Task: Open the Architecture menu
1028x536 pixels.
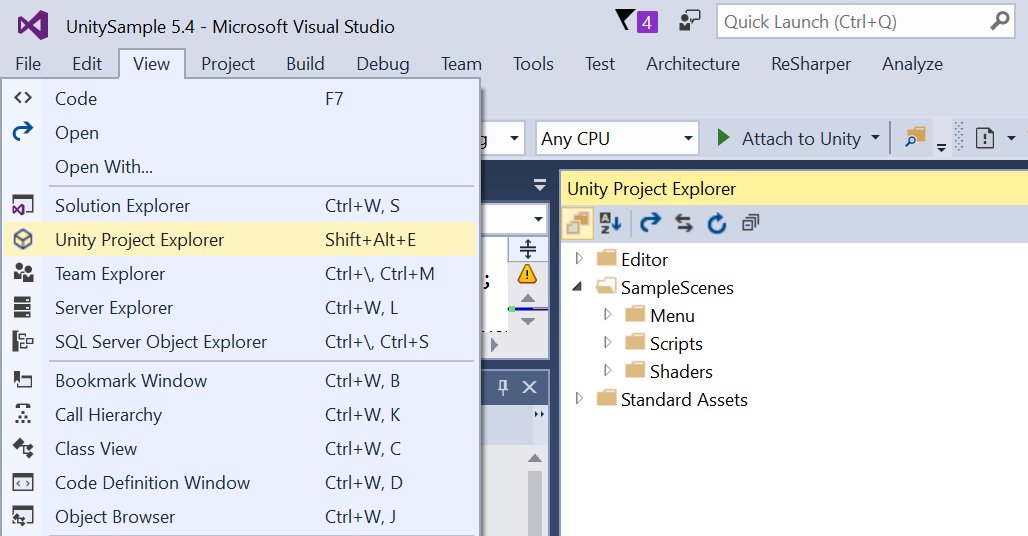Action: 693,64
